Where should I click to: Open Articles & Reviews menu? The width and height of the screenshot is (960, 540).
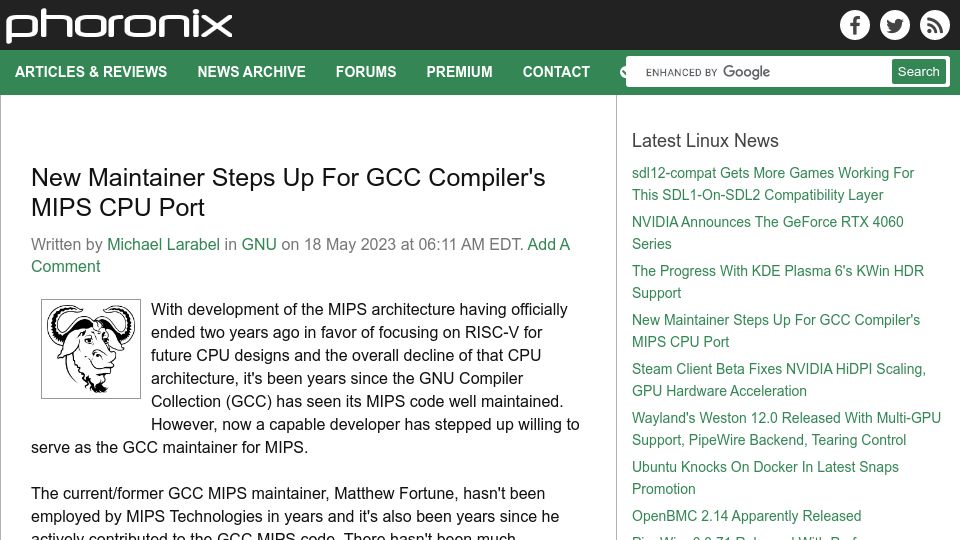[x=91, y=72]
